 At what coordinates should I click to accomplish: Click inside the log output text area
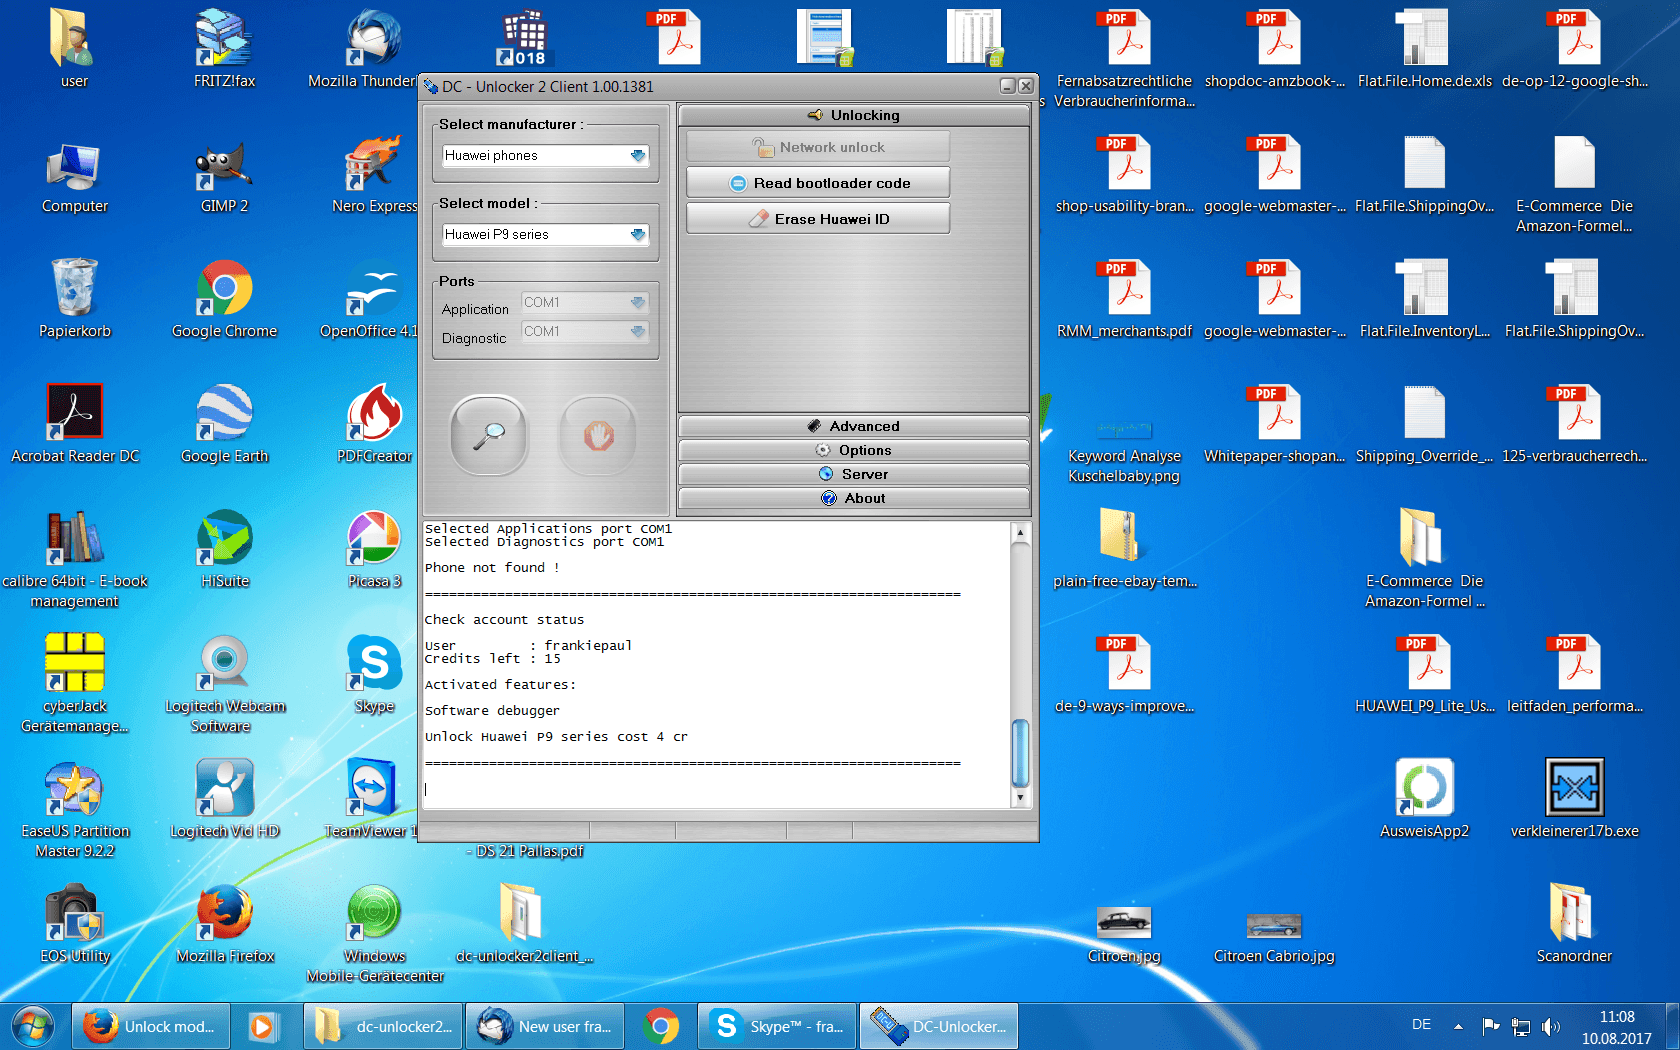pos(716,664)
